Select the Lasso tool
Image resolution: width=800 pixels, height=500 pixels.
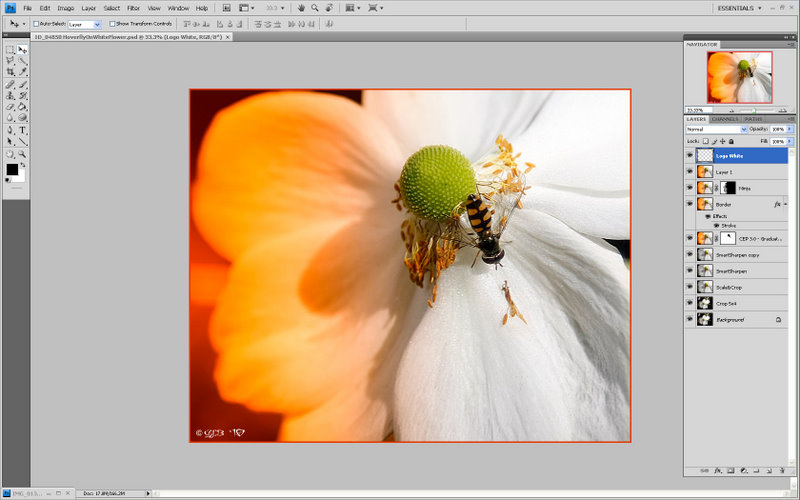(x=10, y=61)
